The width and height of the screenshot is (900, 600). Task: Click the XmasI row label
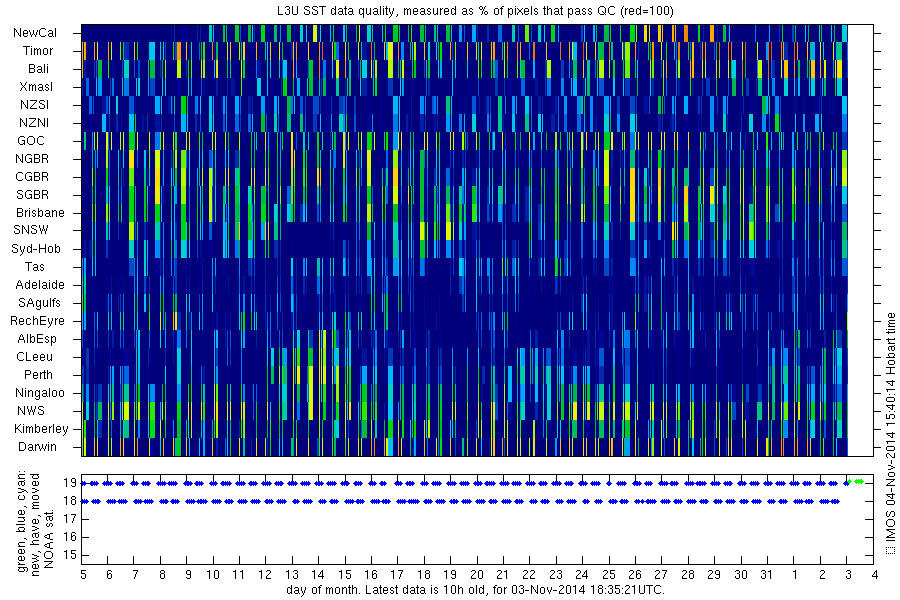(x=36, y=87)
